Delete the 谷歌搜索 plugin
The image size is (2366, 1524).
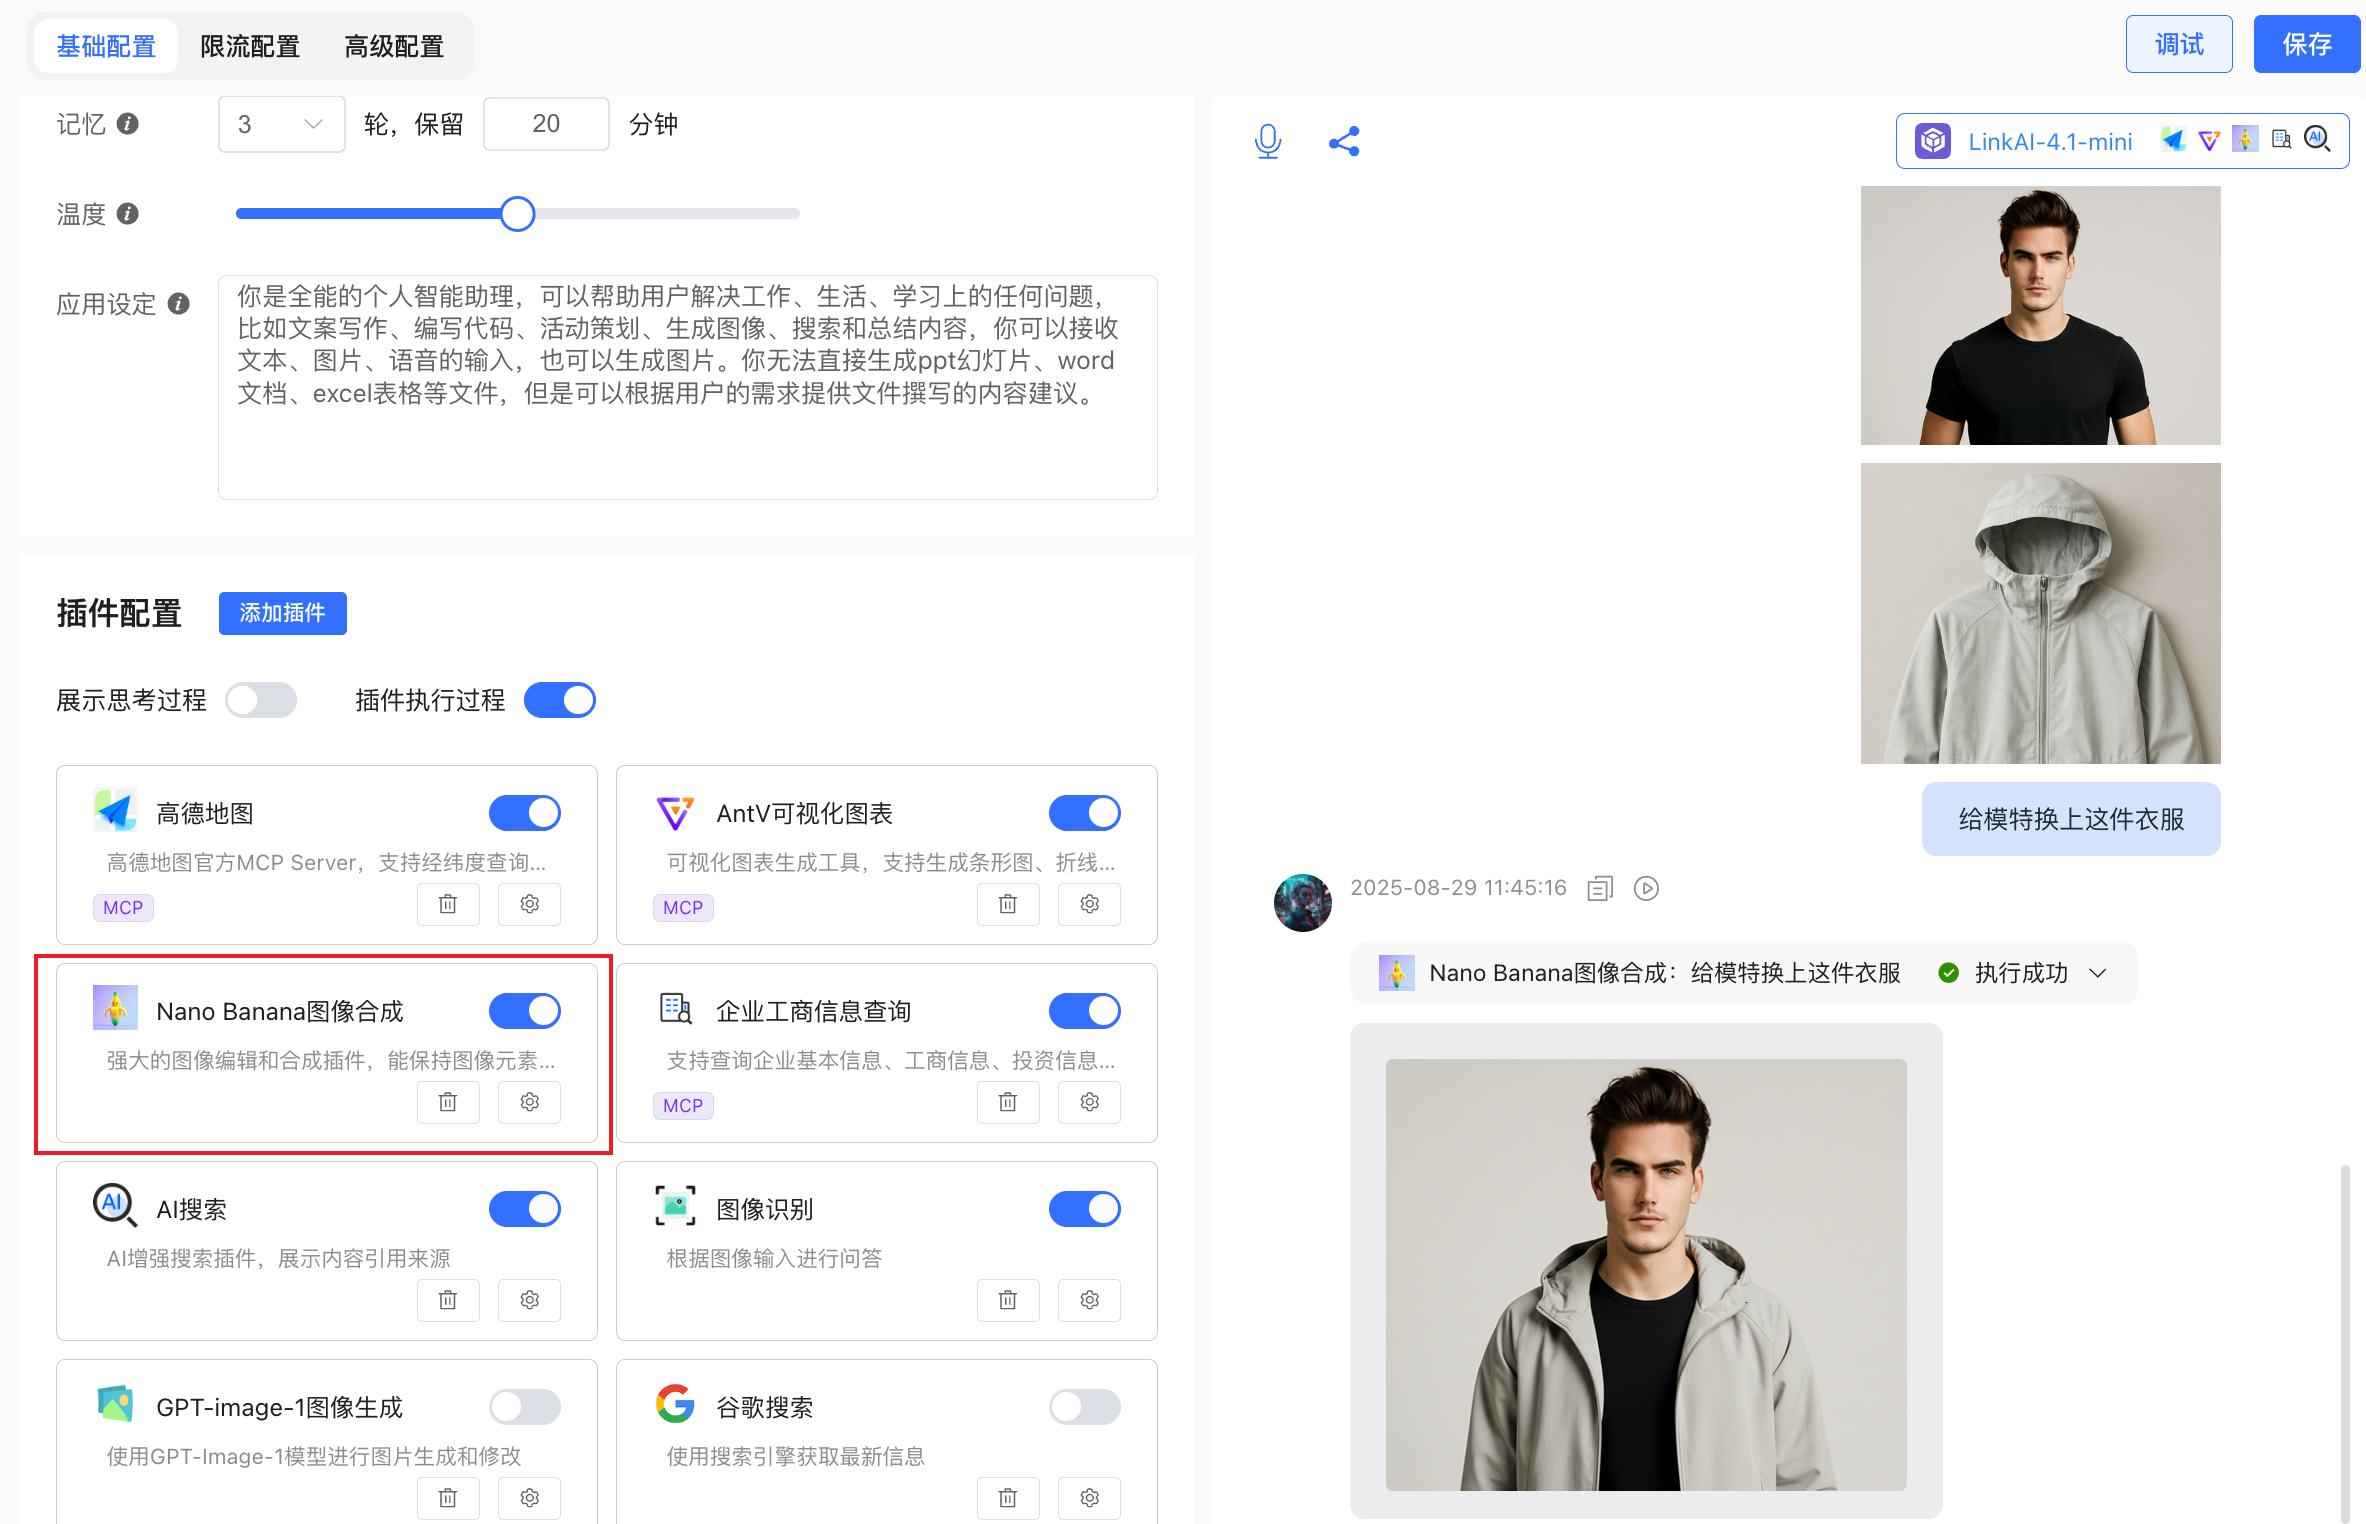click(1008, 1498)
